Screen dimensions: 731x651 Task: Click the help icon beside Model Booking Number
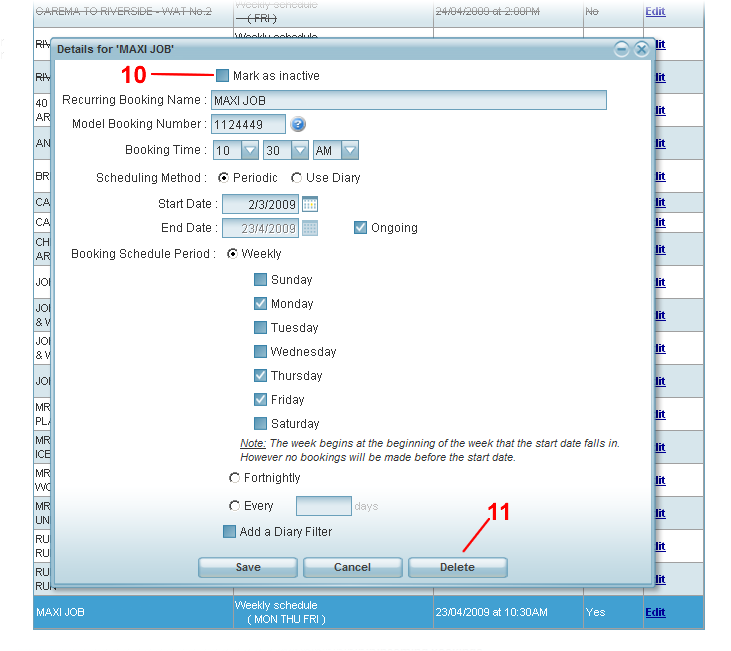pyautogui.click(x=298, y=125)
